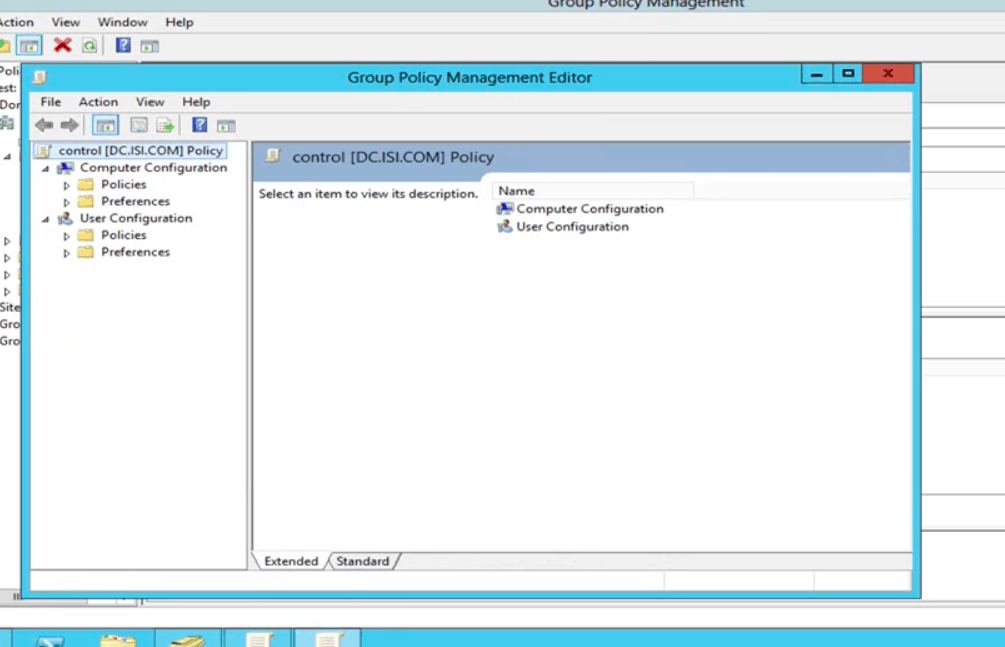Select User Configuration in Name list
This screenshot has height=647, width=1005.
click(572, 226)
